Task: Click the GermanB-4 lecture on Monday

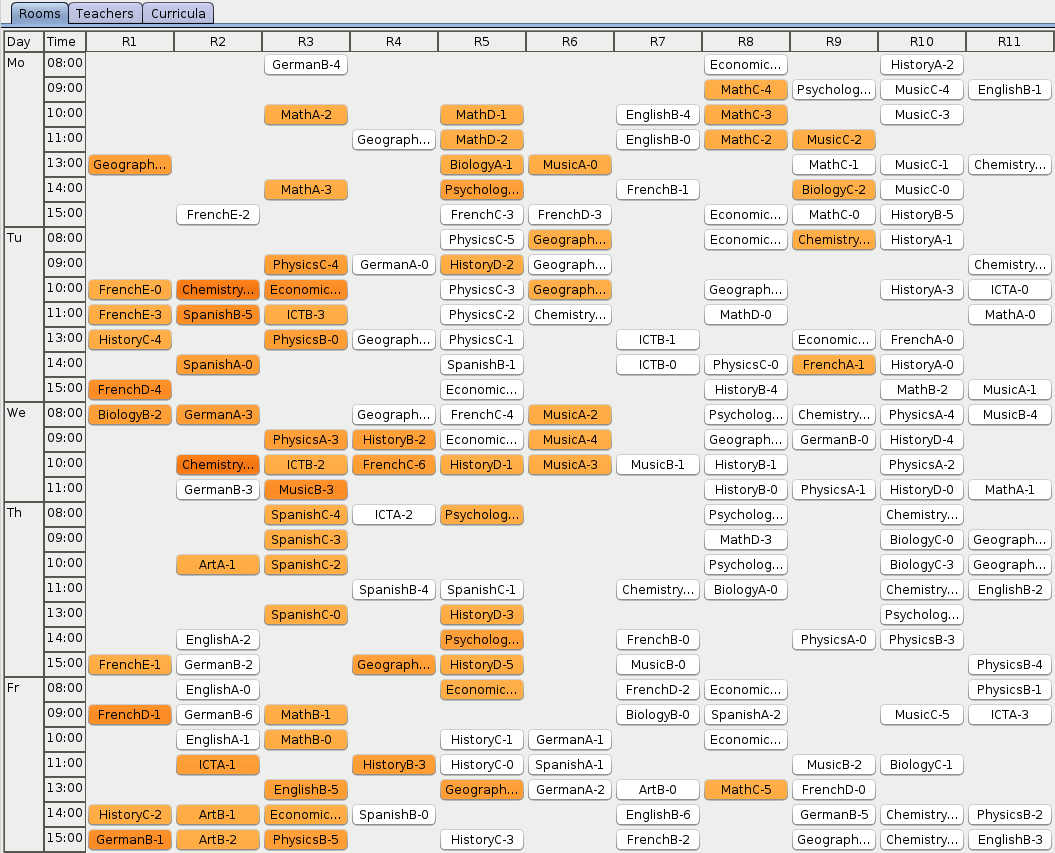Action: pos(306,65)
